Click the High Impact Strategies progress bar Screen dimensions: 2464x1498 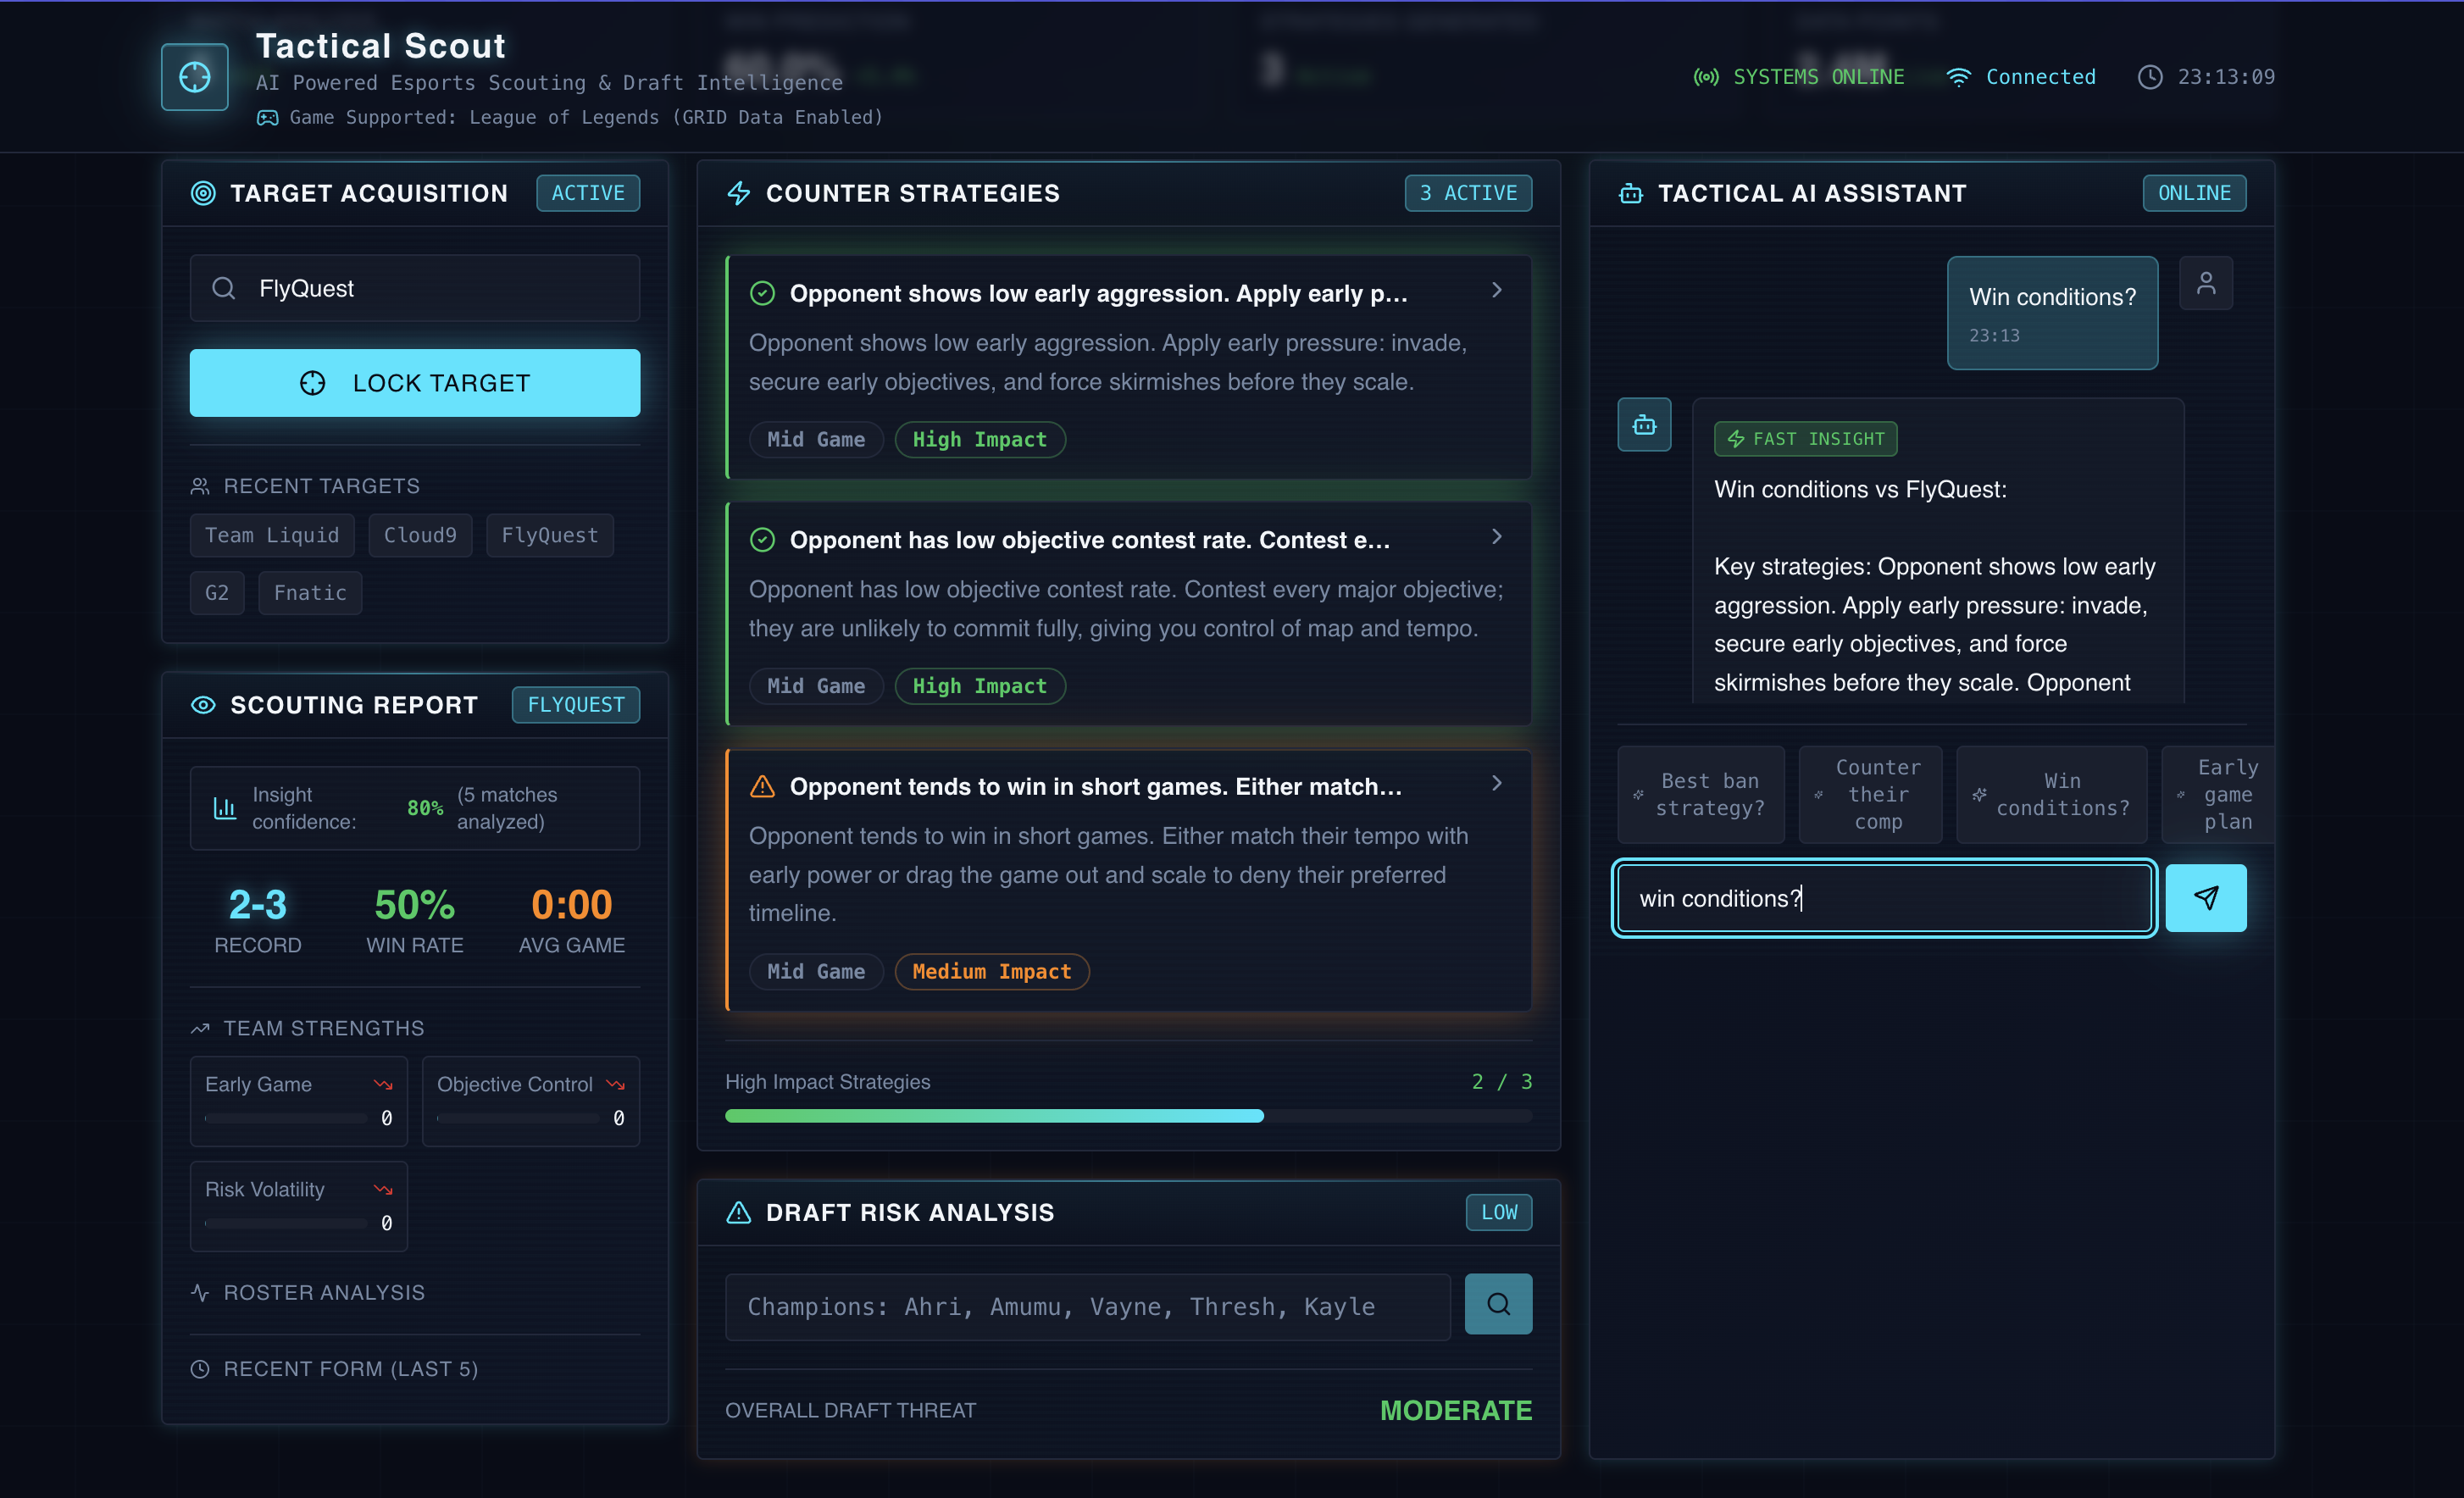point(1127,1116)
